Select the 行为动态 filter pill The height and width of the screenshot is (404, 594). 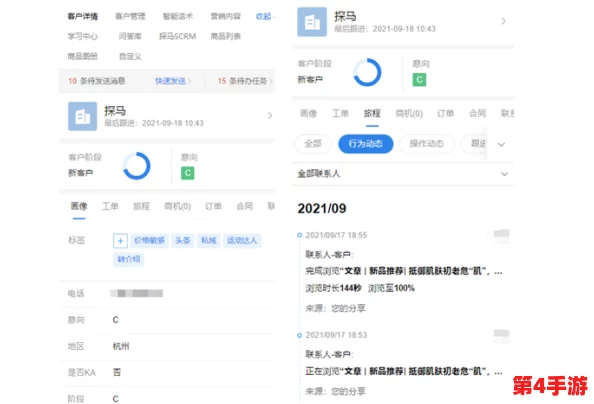366,144
